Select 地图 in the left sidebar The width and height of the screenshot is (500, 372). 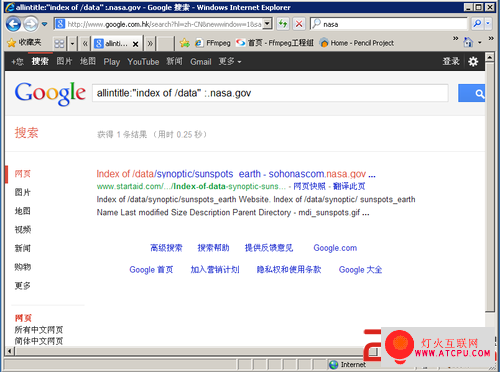[23, 211]
